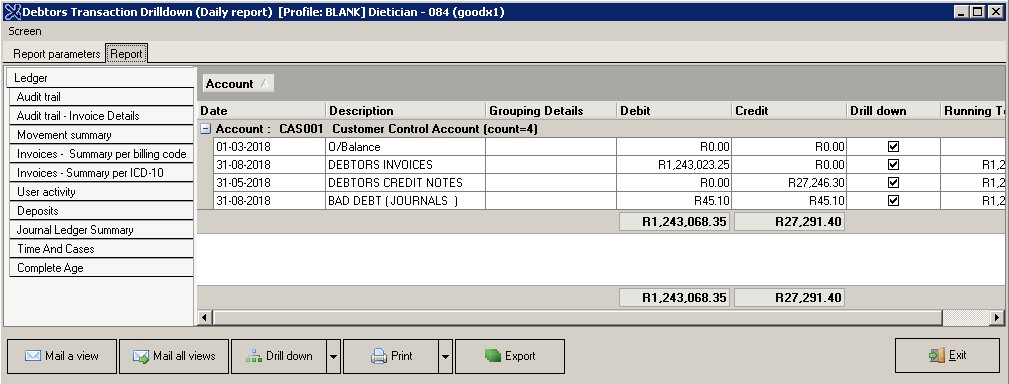Select the DEBTORS INVOICES description cell

click(x=406, y=165)
